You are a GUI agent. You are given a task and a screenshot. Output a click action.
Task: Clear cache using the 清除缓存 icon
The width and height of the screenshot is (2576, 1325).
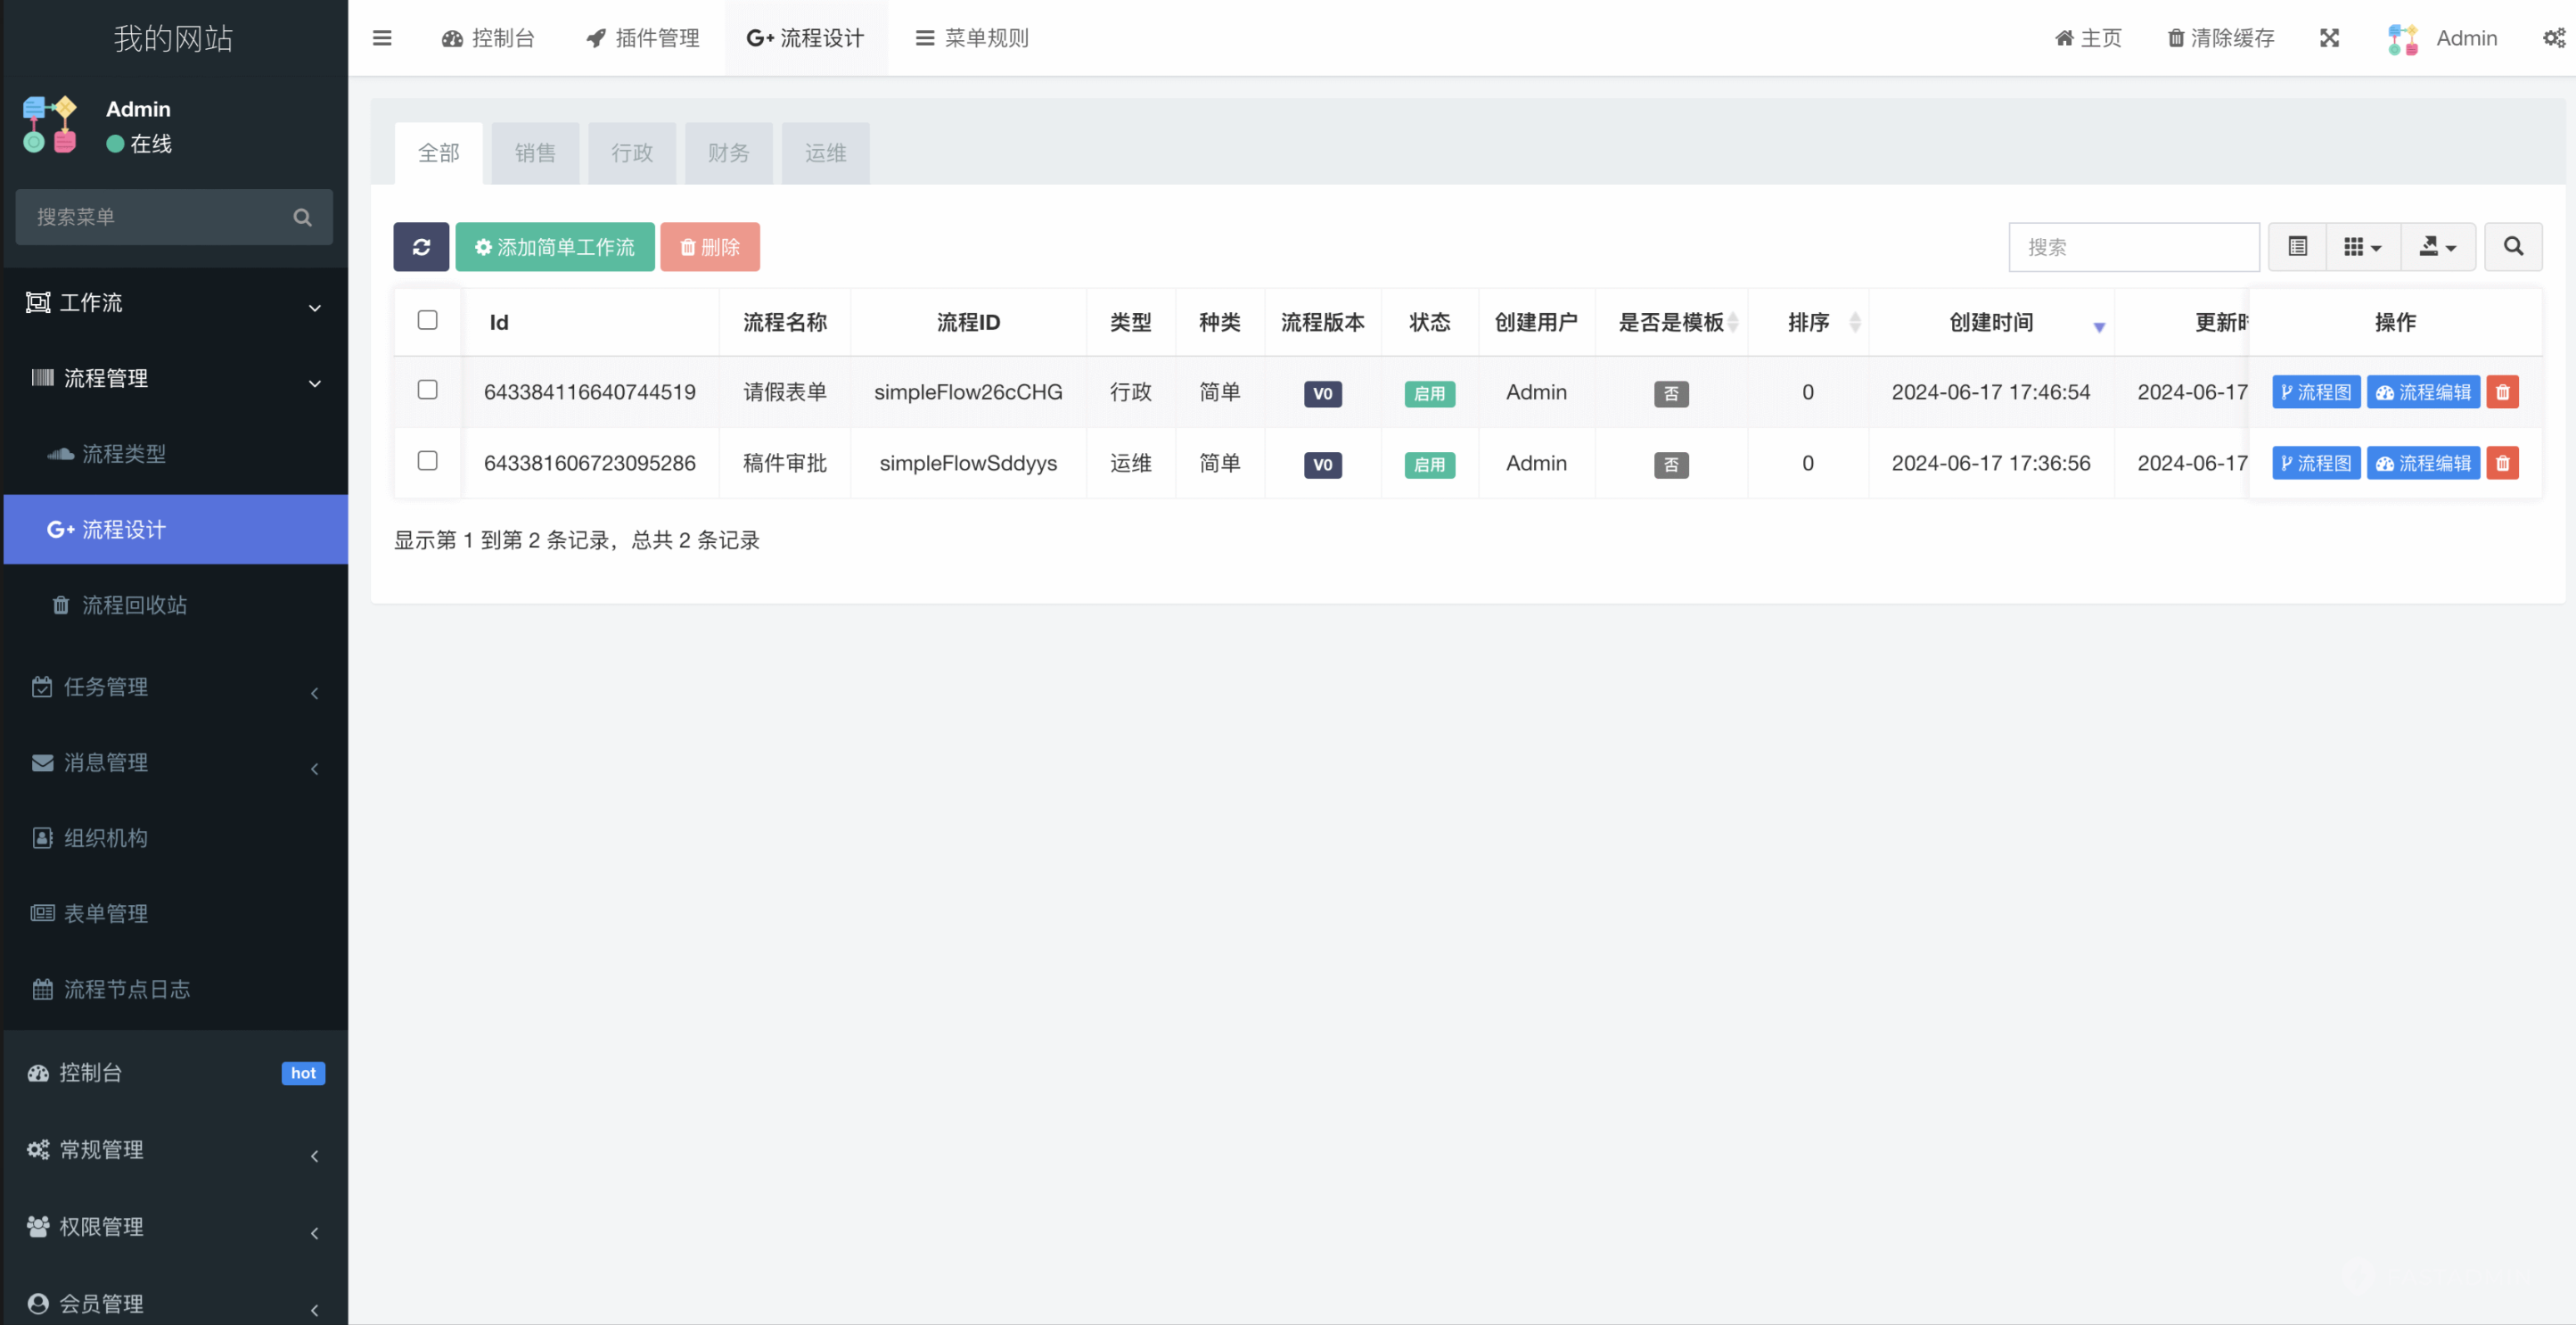[x=2219, y=38]
